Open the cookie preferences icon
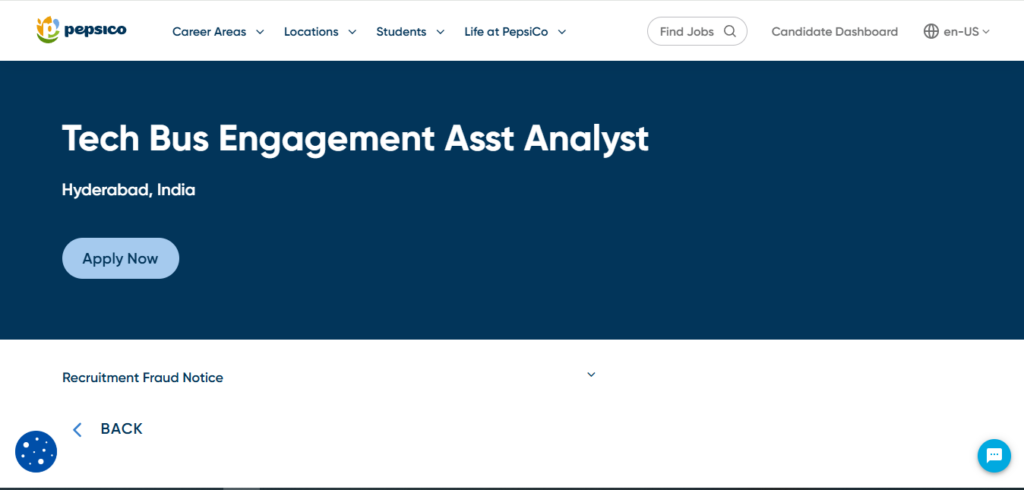 [36, 451]
